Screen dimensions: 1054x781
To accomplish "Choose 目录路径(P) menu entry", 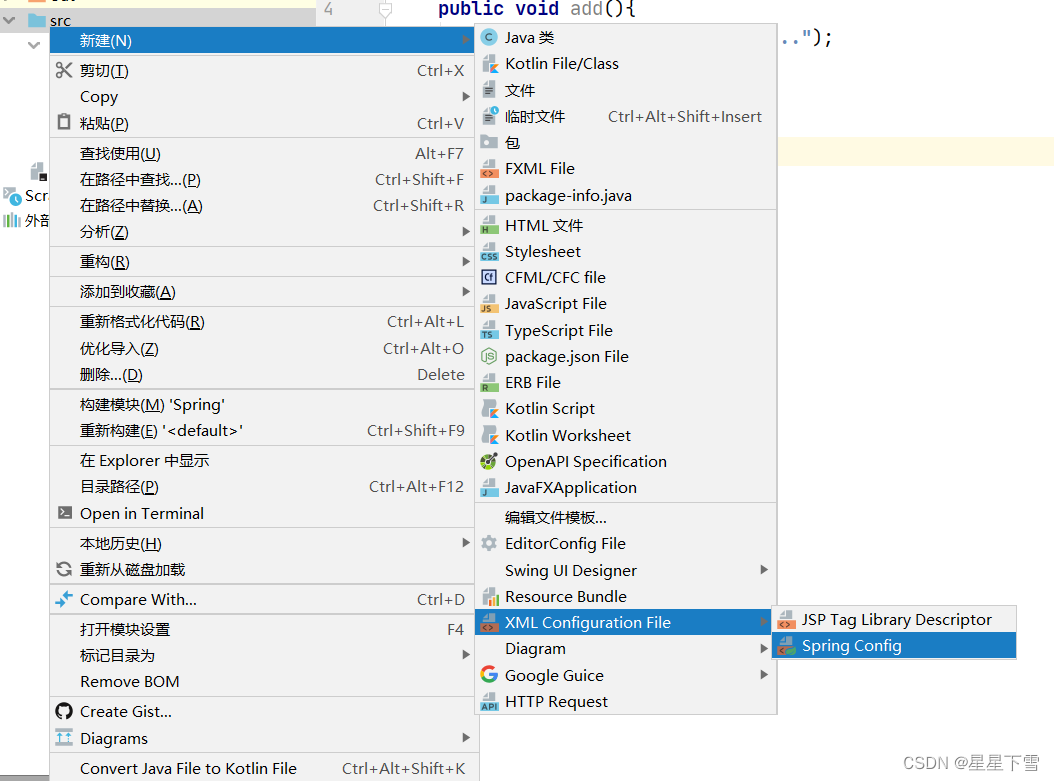I will tap(262, 487).
